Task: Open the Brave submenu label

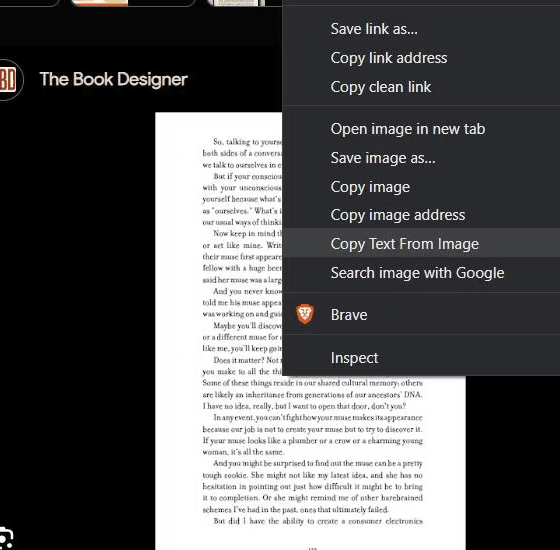Action: tap(349, 315)
